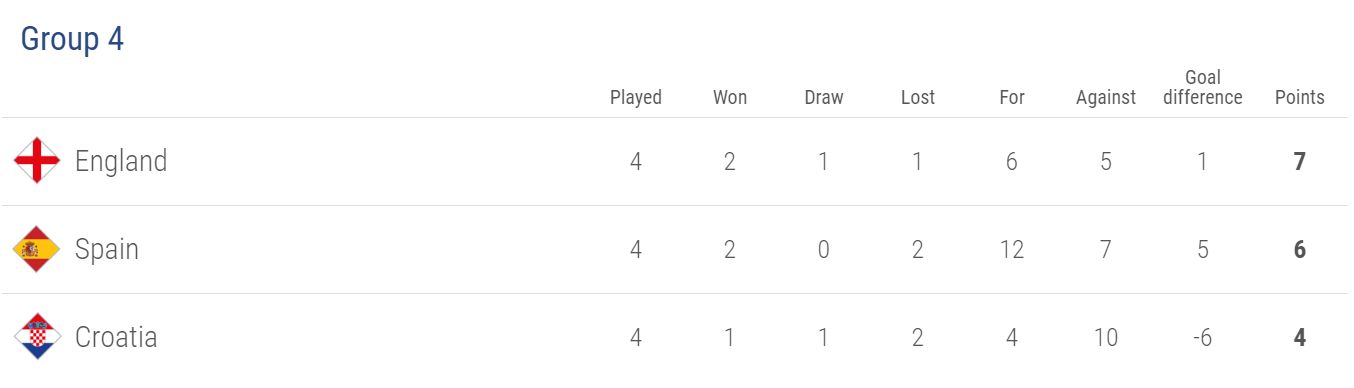The image size is (1354, 388).
Task: Select the Against column header
Action: click(1106, 97)
